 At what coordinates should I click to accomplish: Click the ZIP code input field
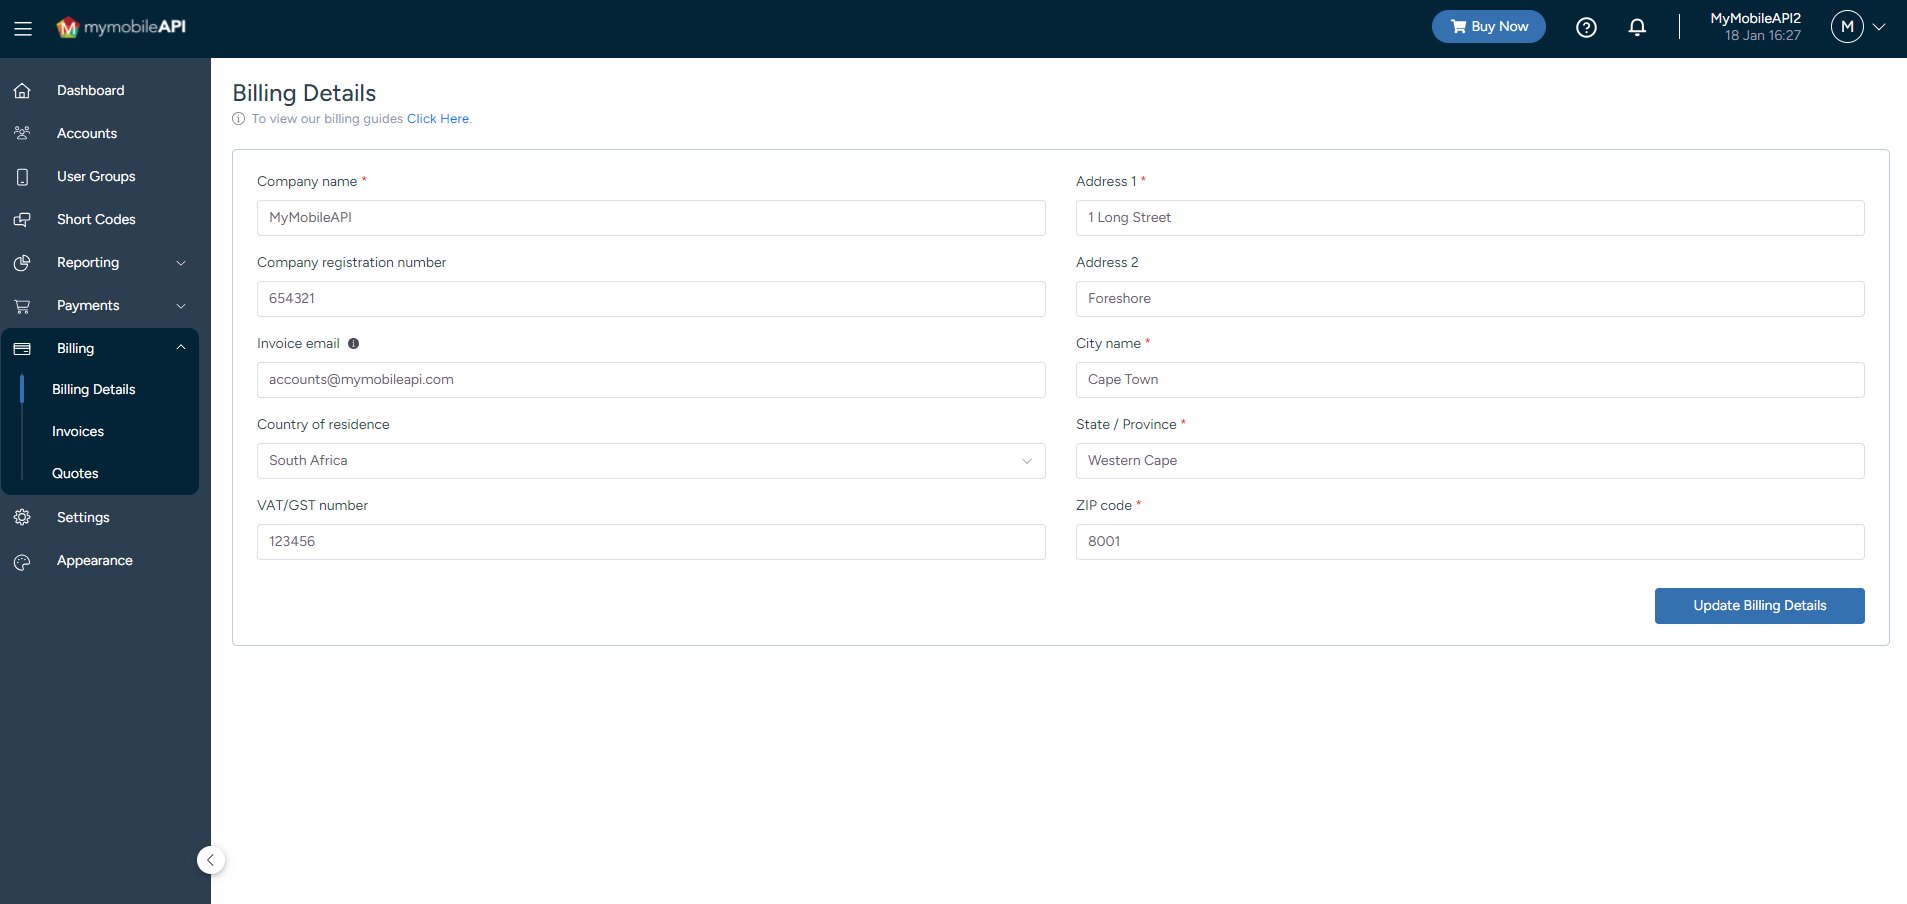(x=1469, y=541)
